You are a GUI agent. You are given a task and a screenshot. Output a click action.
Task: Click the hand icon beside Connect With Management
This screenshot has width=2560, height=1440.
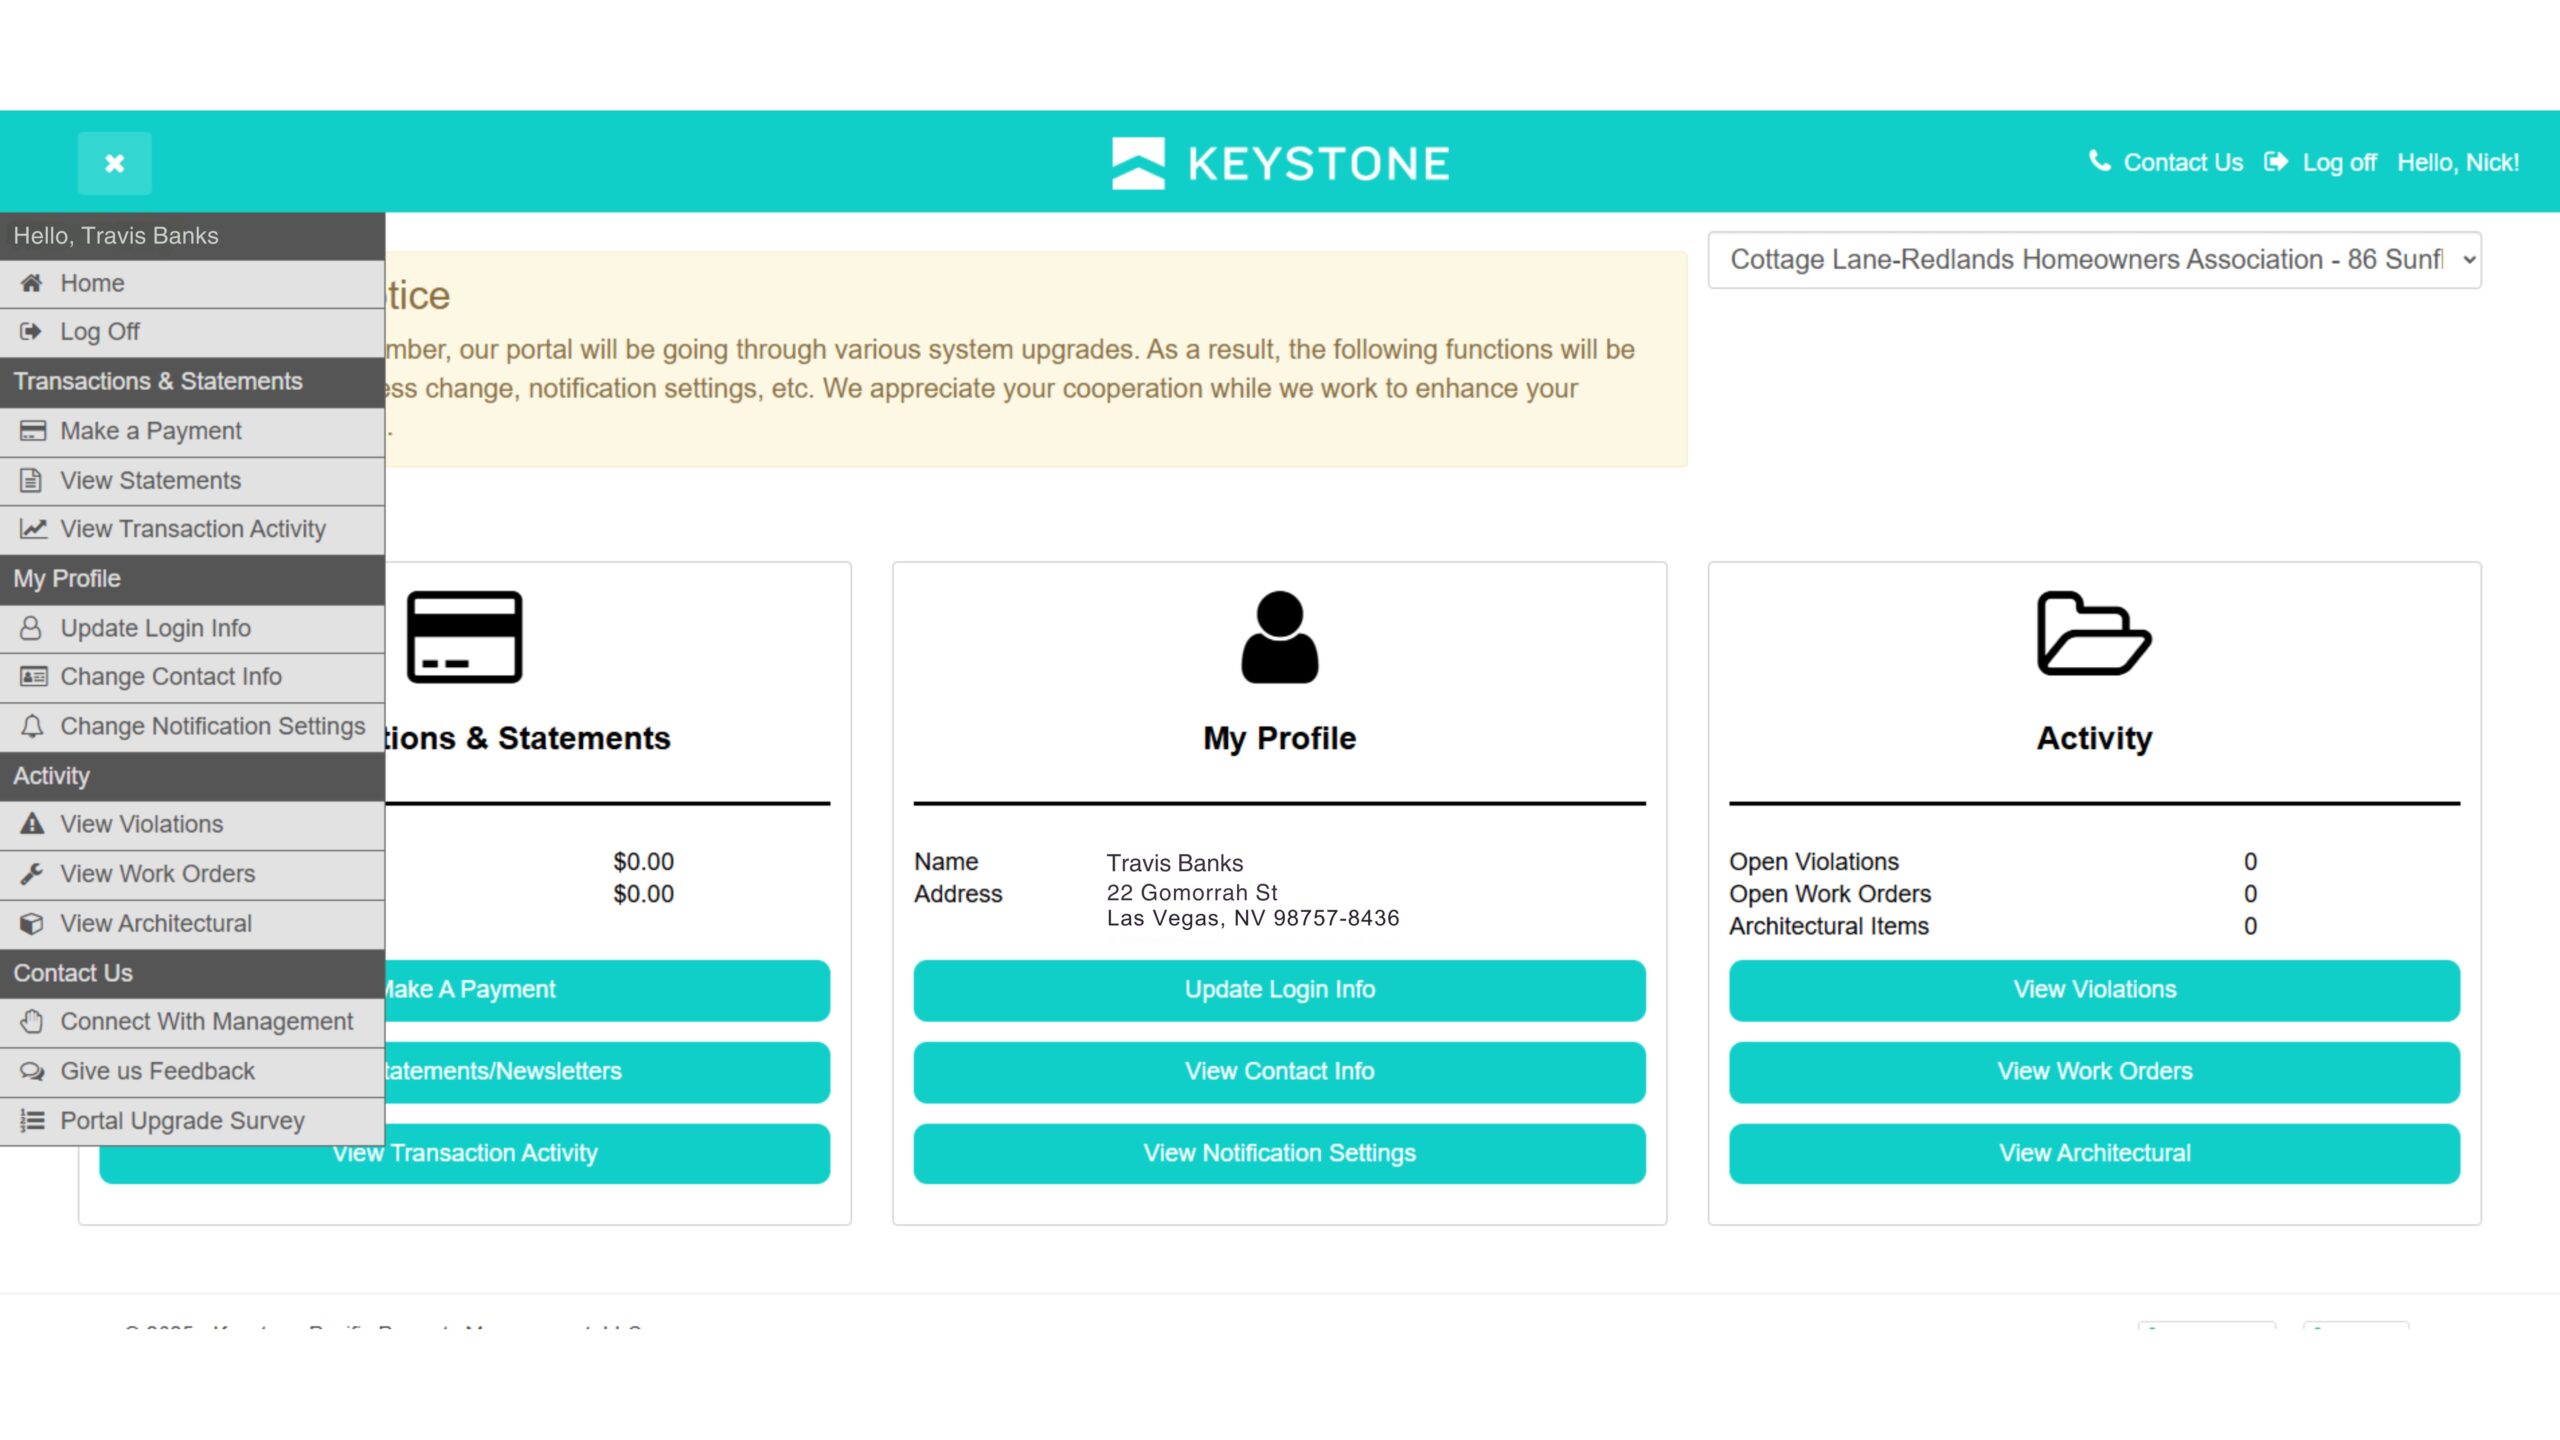pyautogui.click(x=32, y=1021)
